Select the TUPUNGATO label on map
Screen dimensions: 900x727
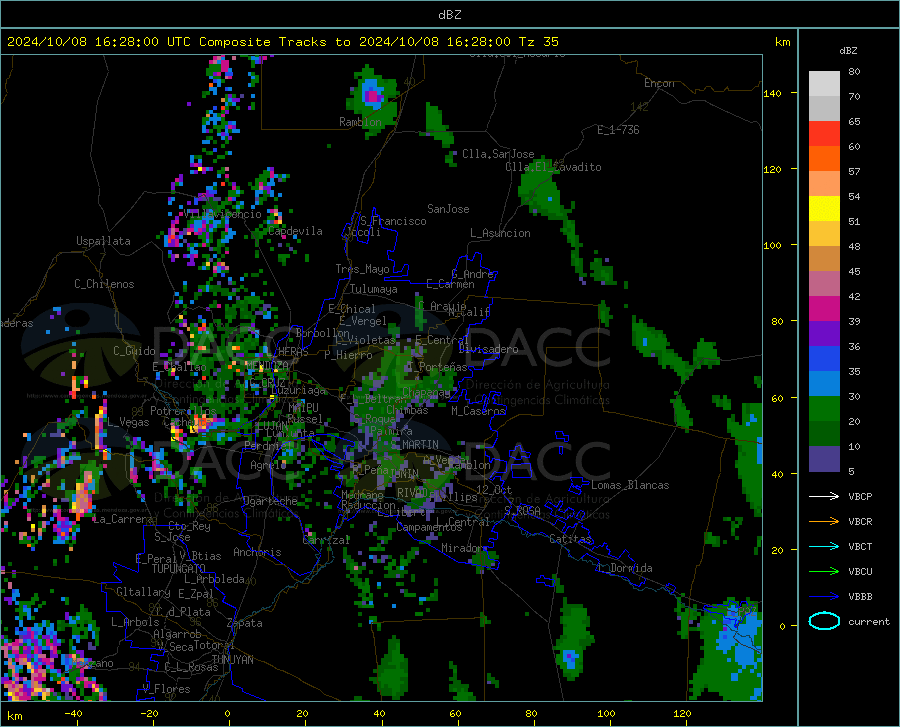coord(178,568)
